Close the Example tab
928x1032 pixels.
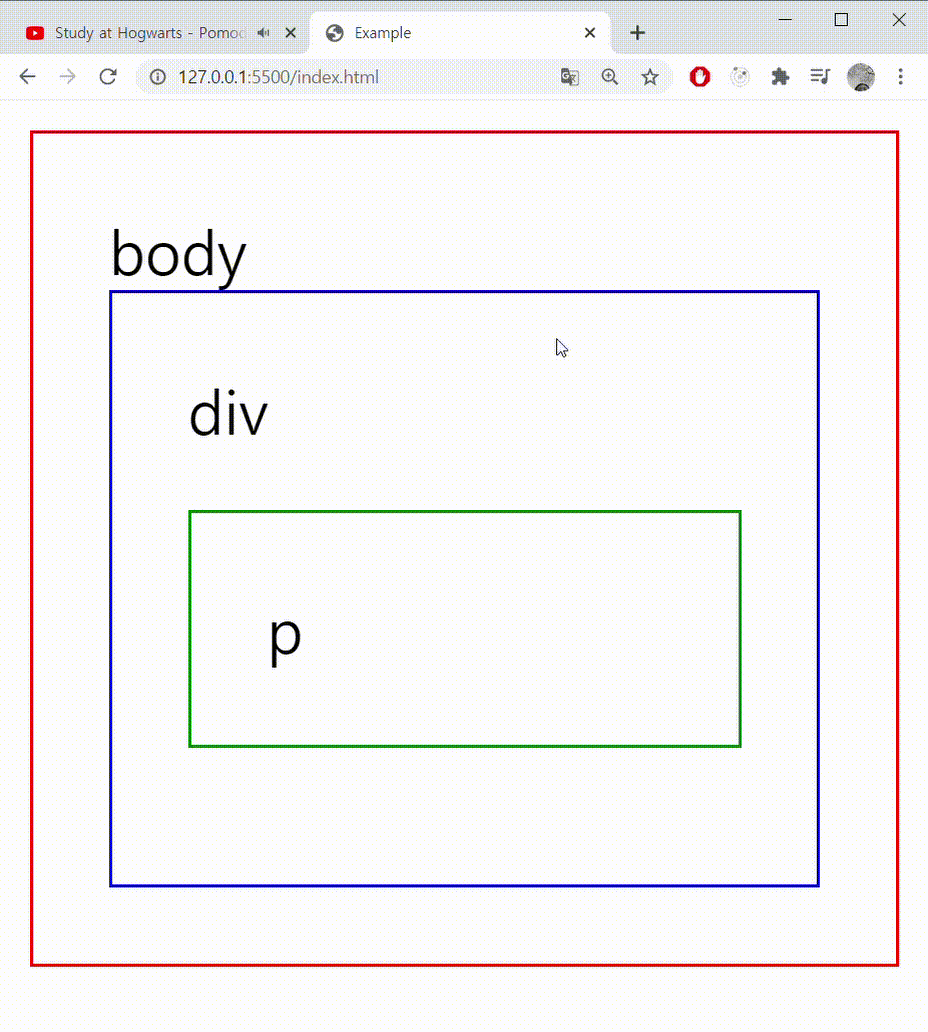pos(590,33)
